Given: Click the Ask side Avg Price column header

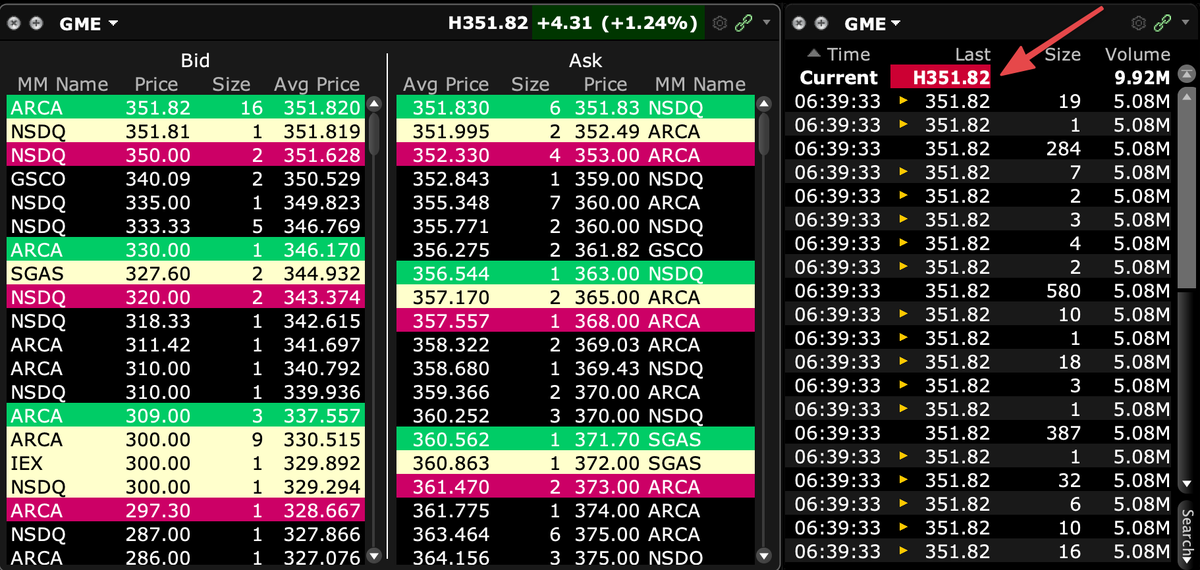Looking at the screenshot, I should 447,84.
